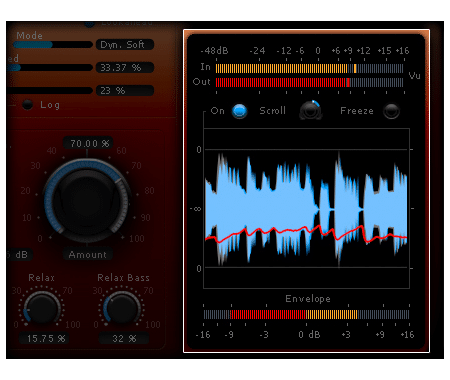Click the 23 % value field
Image resolution: width=450 pixels, height=380 pixels.
(125, 90)
